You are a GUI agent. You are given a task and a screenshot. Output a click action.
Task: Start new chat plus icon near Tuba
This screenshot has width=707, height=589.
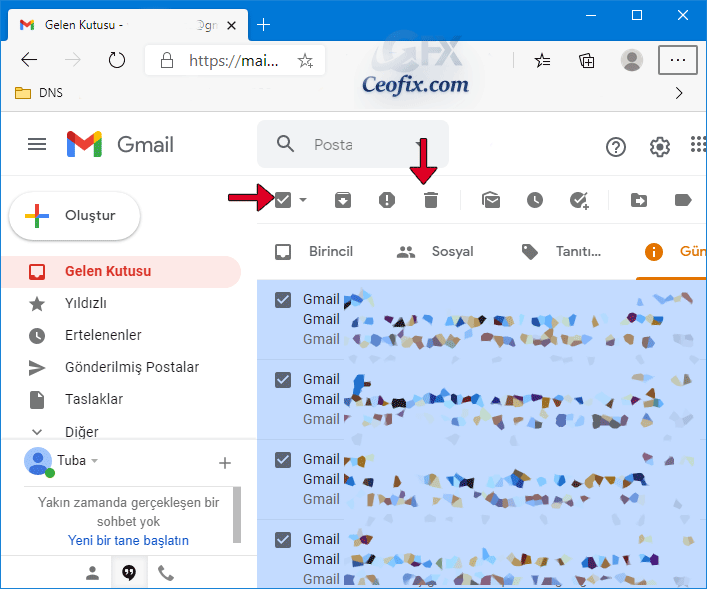pos(225,463)
